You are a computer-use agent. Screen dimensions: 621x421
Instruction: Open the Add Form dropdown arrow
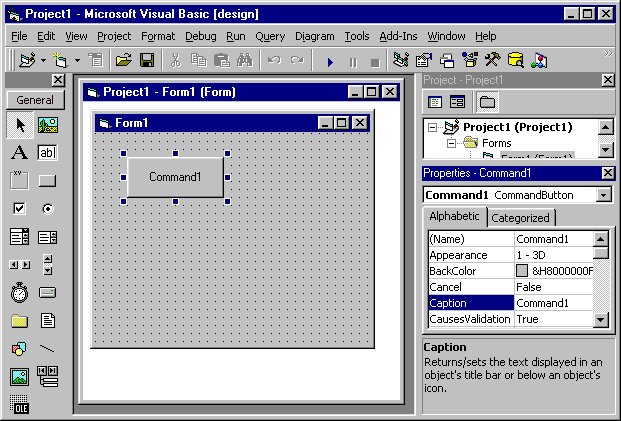tap(77, 61)
